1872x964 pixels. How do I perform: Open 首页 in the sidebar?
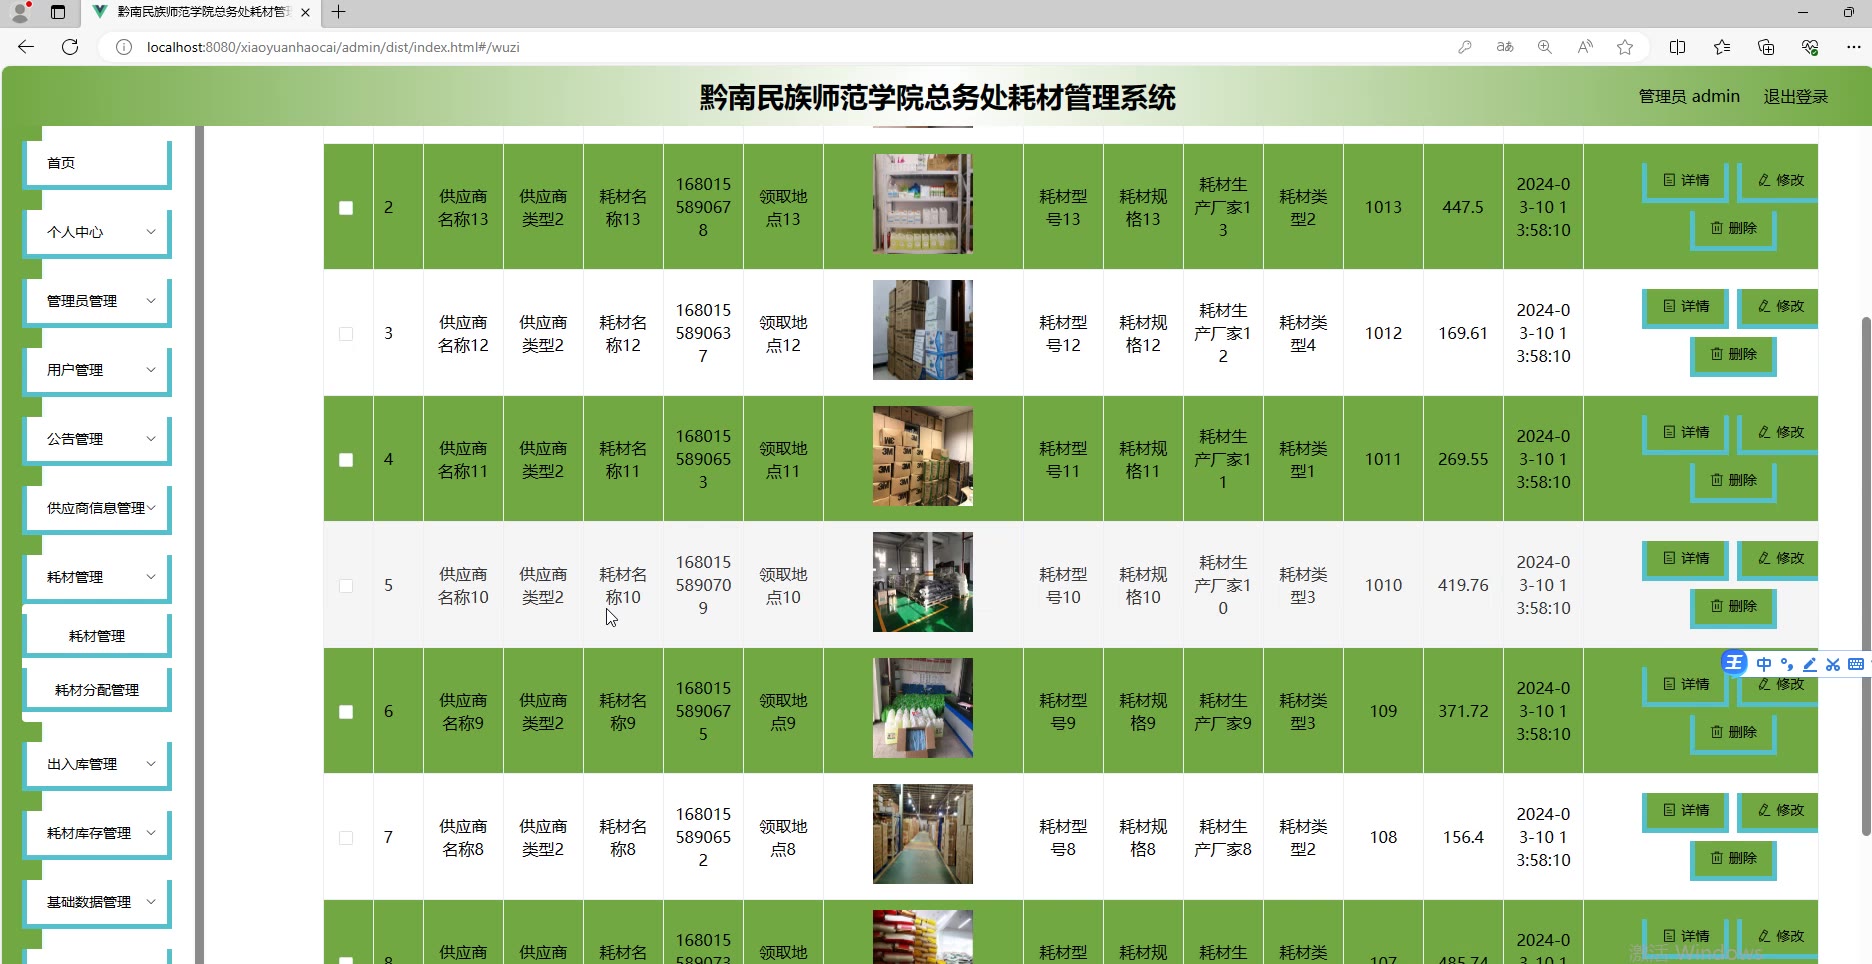97,163
